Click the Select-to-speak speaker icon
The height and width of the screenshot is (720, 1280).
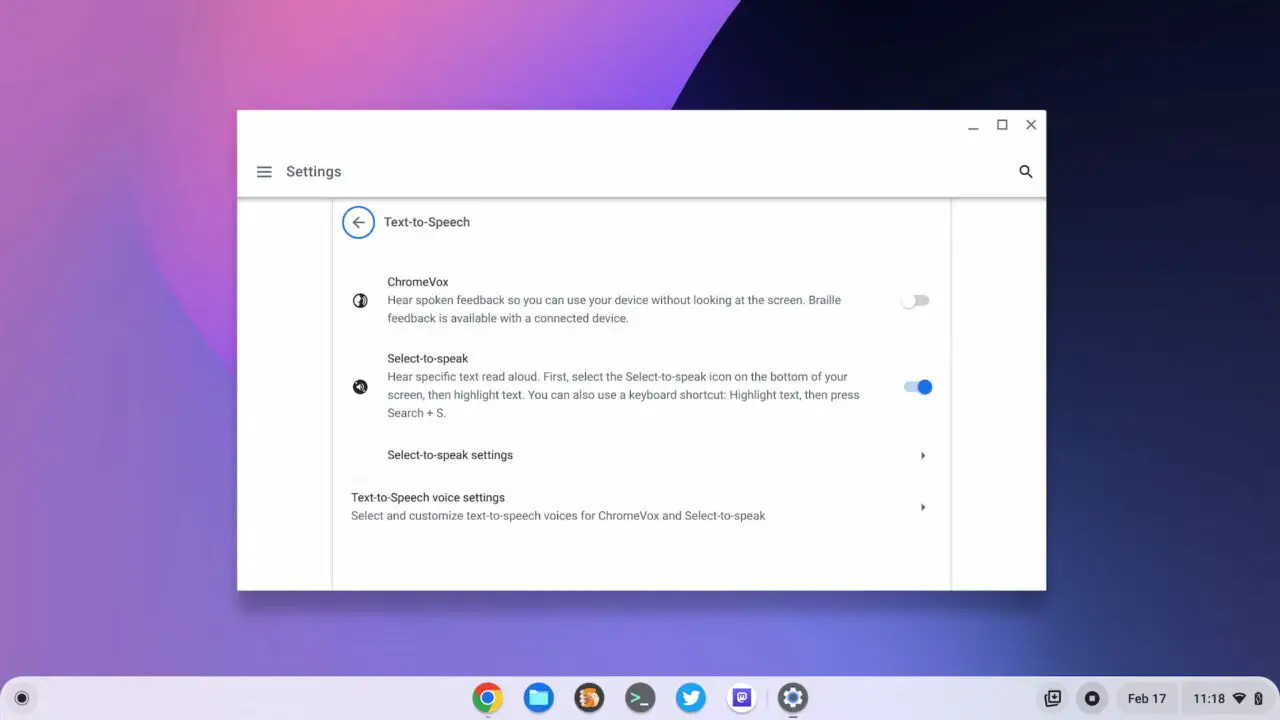tap(360, 386)
